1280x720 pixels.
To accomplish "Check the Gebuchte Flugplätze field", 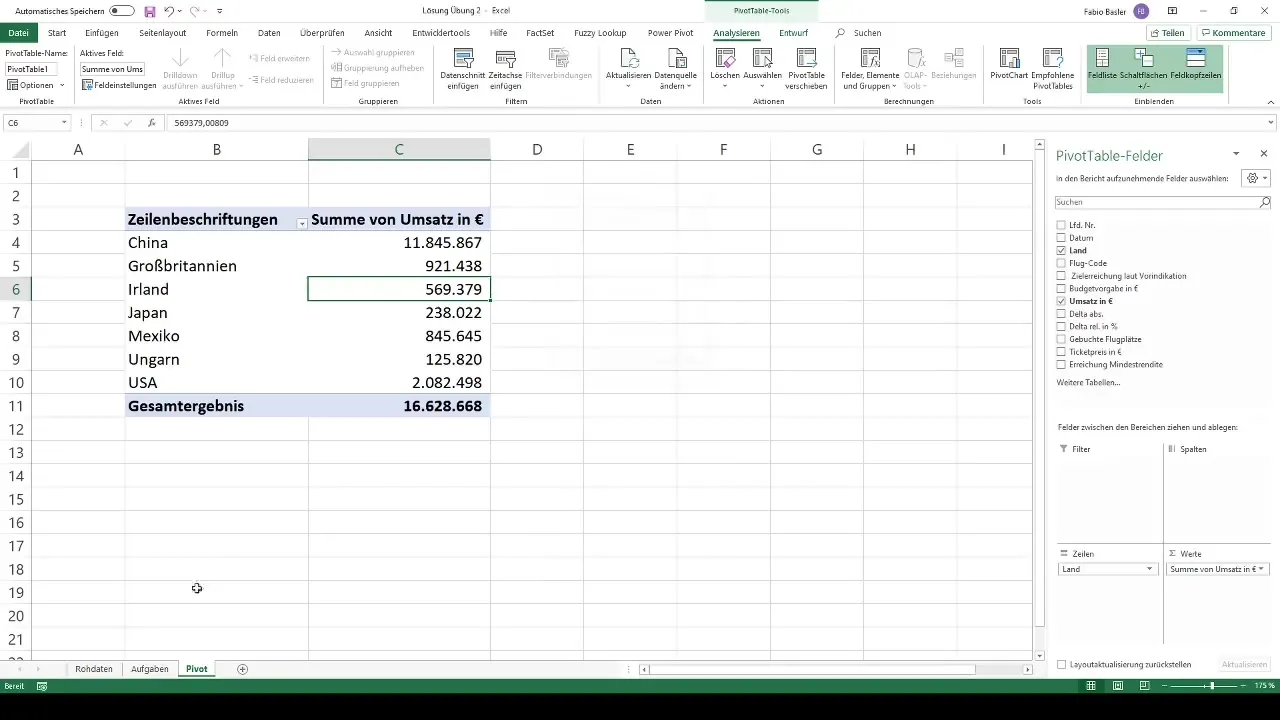I will click(1061, 339).
